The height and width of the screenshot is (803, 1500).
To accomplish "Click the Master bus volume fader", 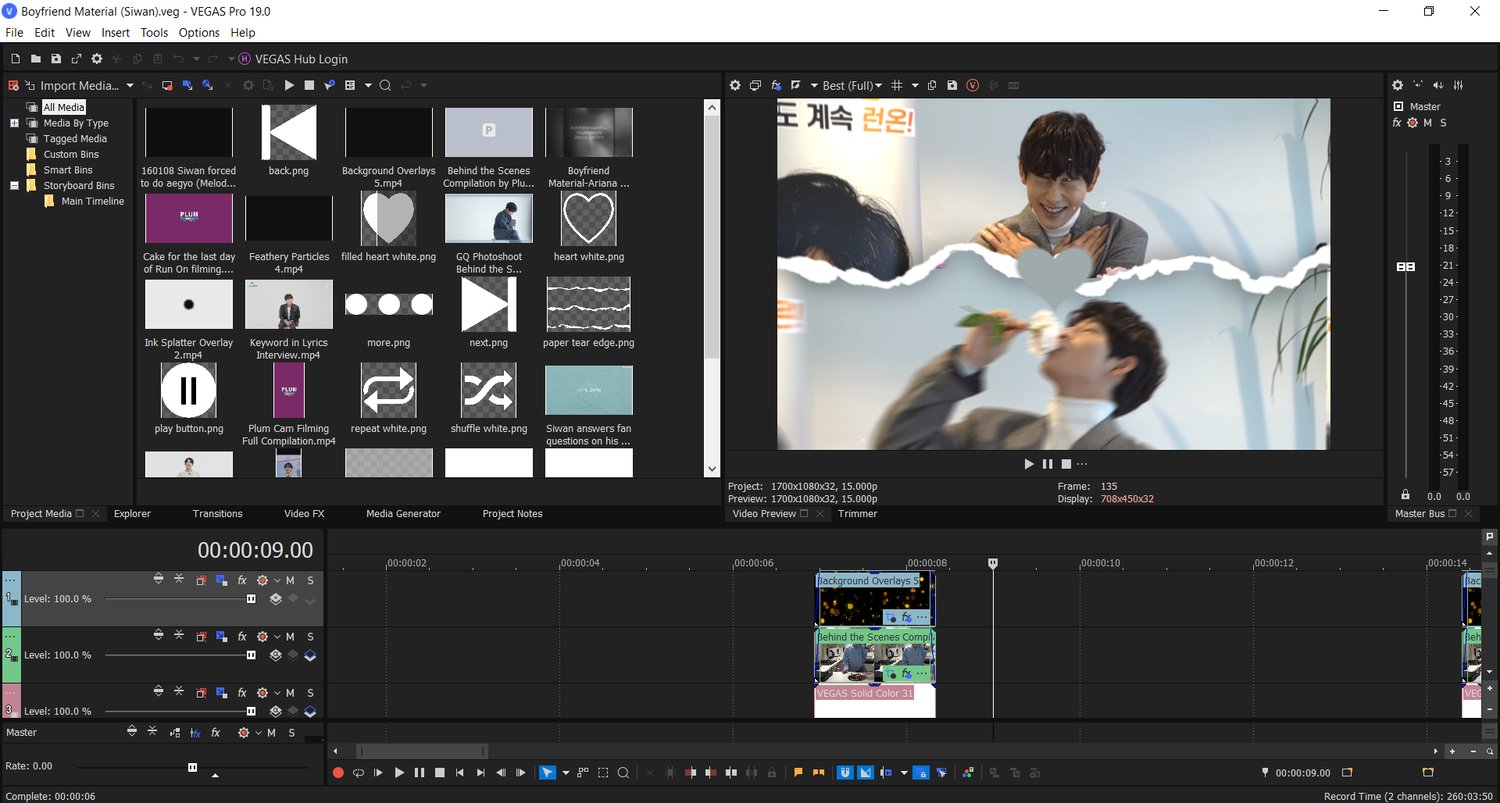I will [1406, 267].
